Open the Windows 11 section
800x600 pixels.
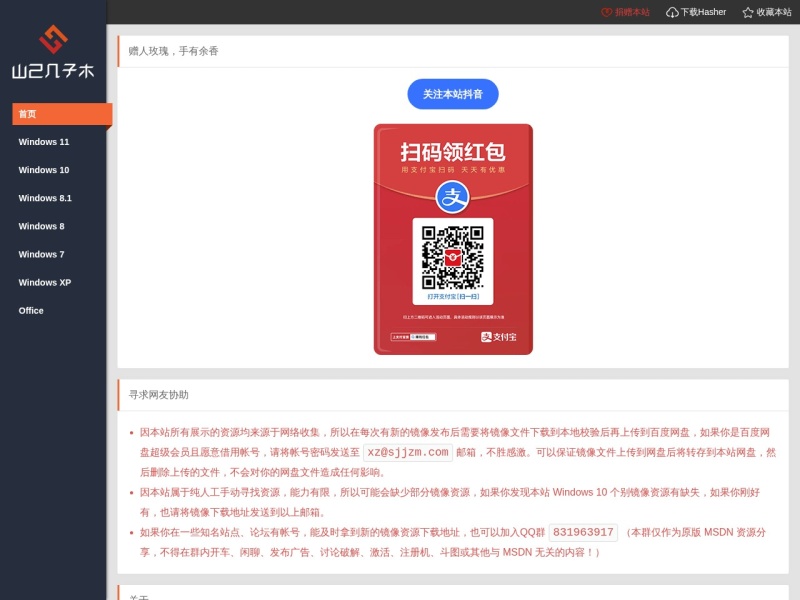point(44,142)
